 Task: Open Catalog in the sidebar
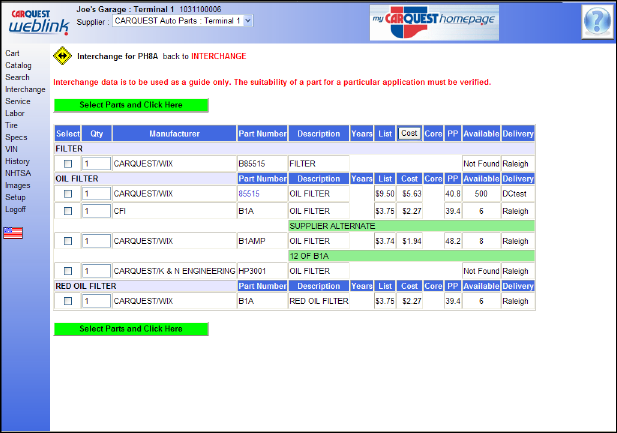point(18,65)
